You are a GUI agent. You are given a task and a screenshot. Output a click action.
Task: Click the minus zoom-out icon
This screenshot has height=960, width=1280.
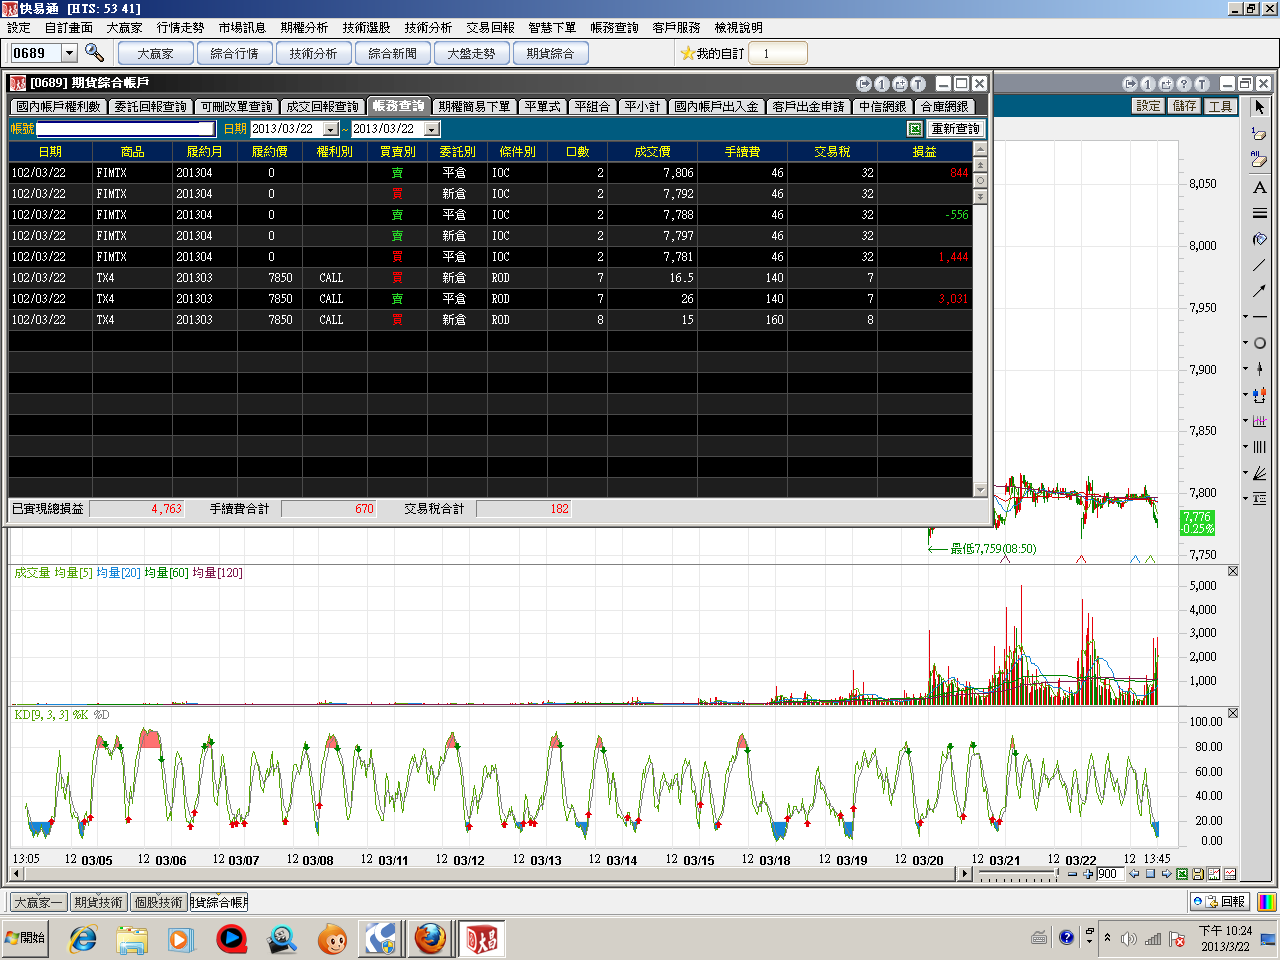1072,874
